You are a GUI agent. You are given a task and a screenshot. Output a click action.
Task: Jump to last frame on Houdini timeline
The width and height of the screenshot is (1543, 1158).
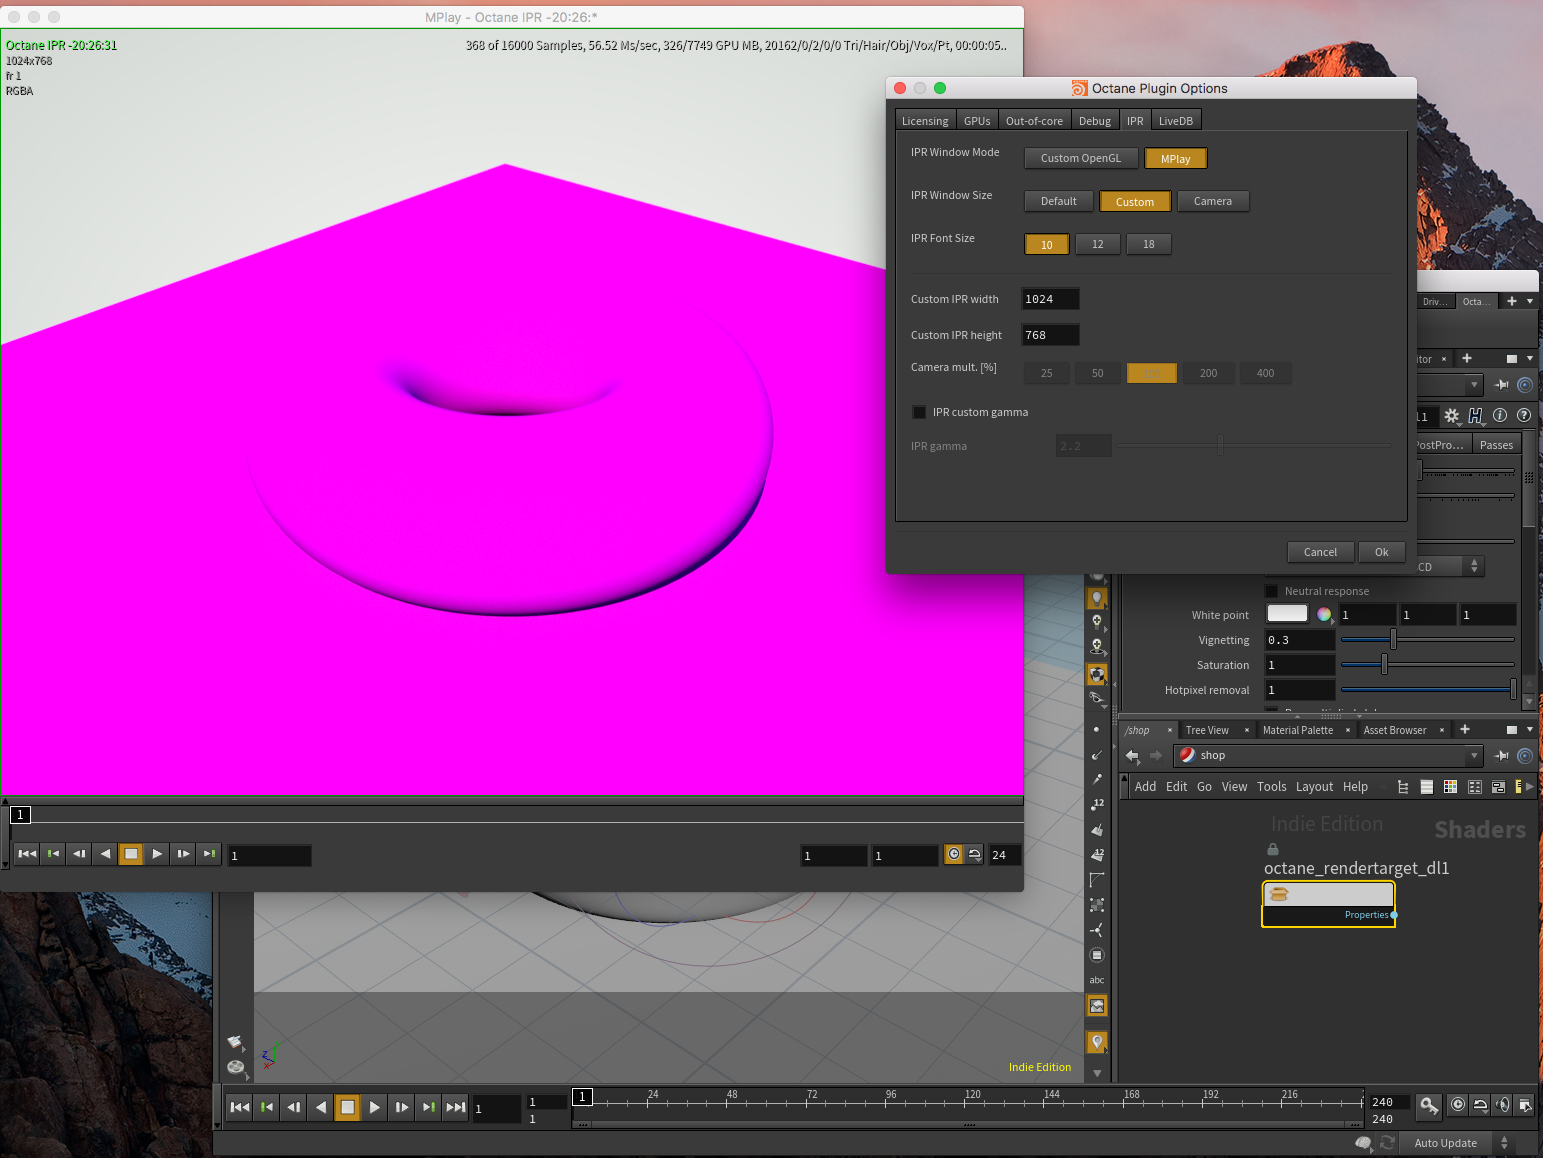455,1107
